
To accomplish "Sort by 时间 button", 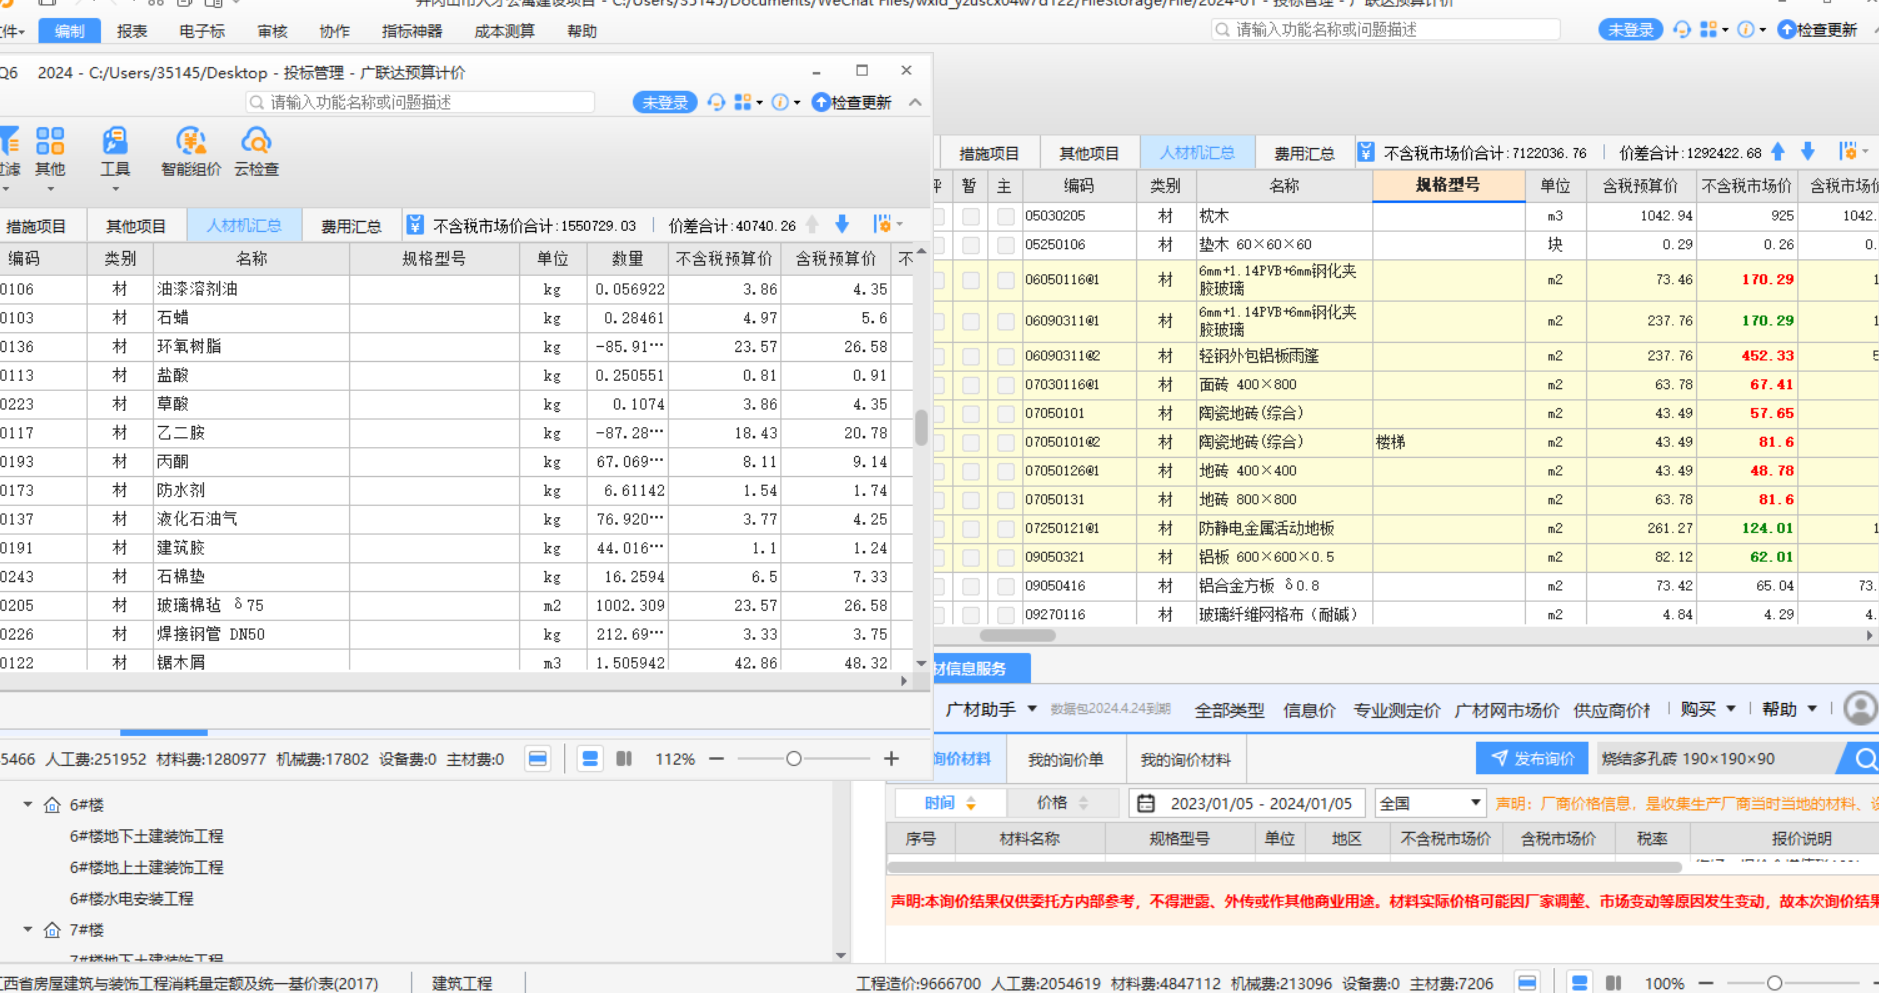I will point(950,803).
